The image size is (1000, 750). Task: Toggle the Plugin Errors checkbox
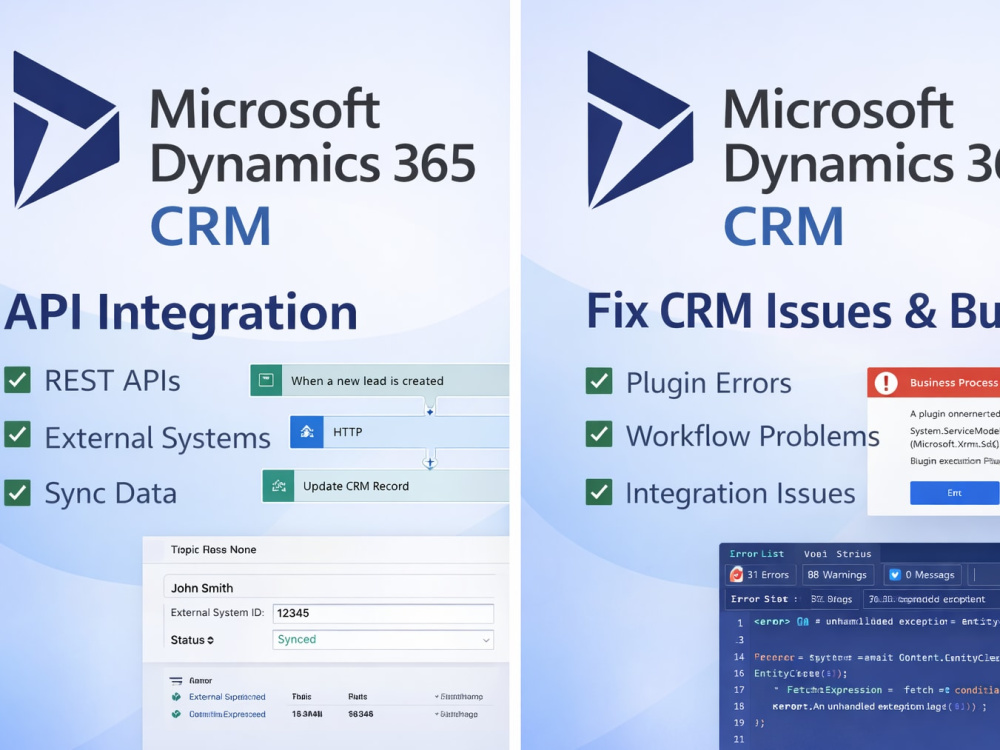pyautogui.click(x=599, y=381)
